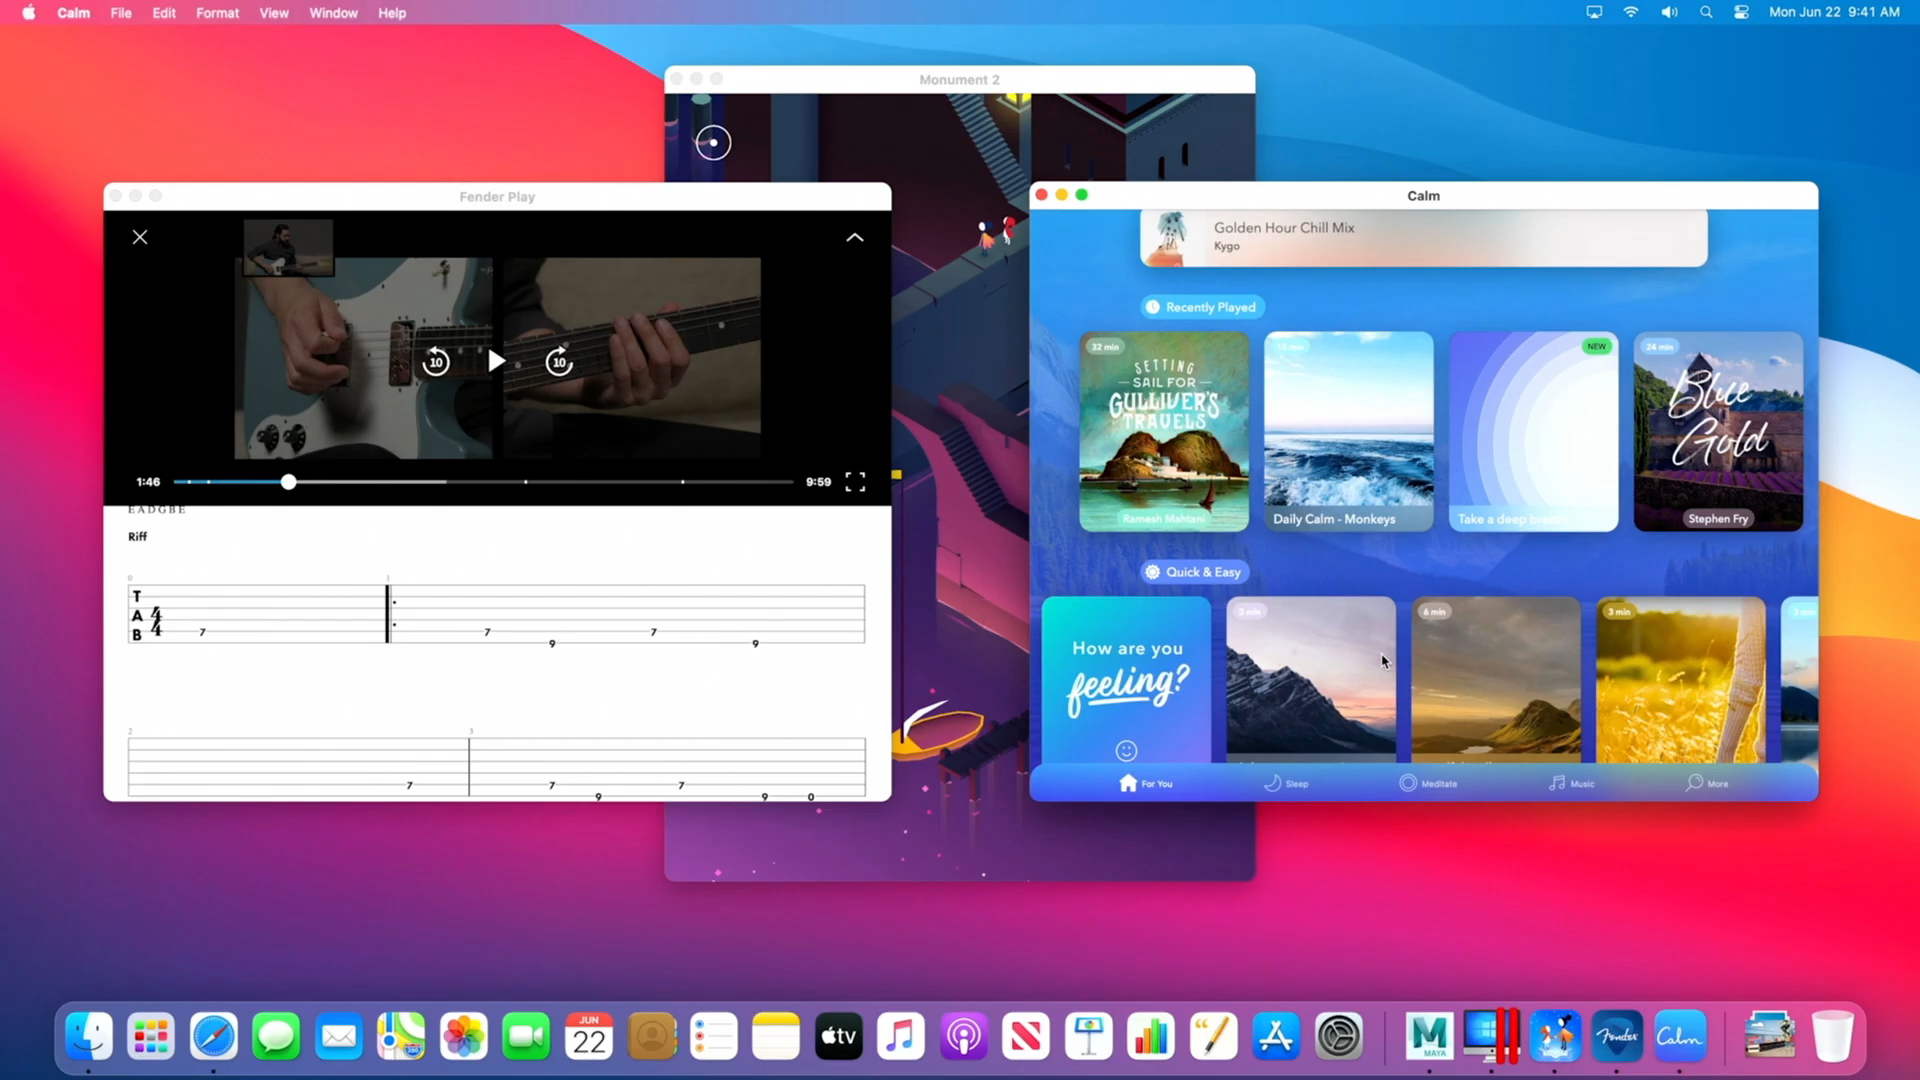Select the For You home icon
Screen dimensions: 1920x1080
(1128, 783)
